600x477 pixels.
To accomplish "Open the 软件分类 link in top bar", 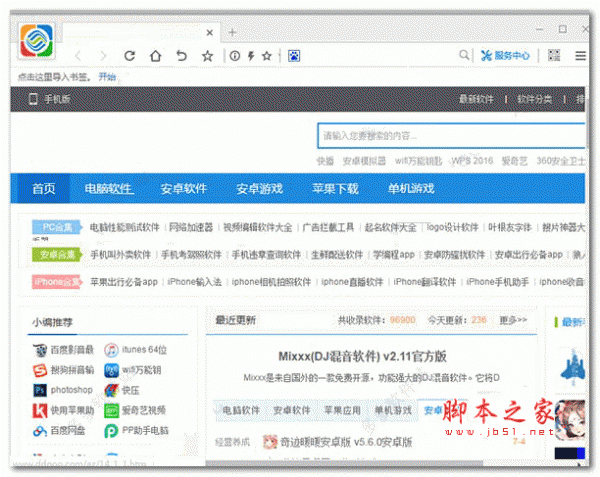I will pyautogui.click(x=535, y=99).
